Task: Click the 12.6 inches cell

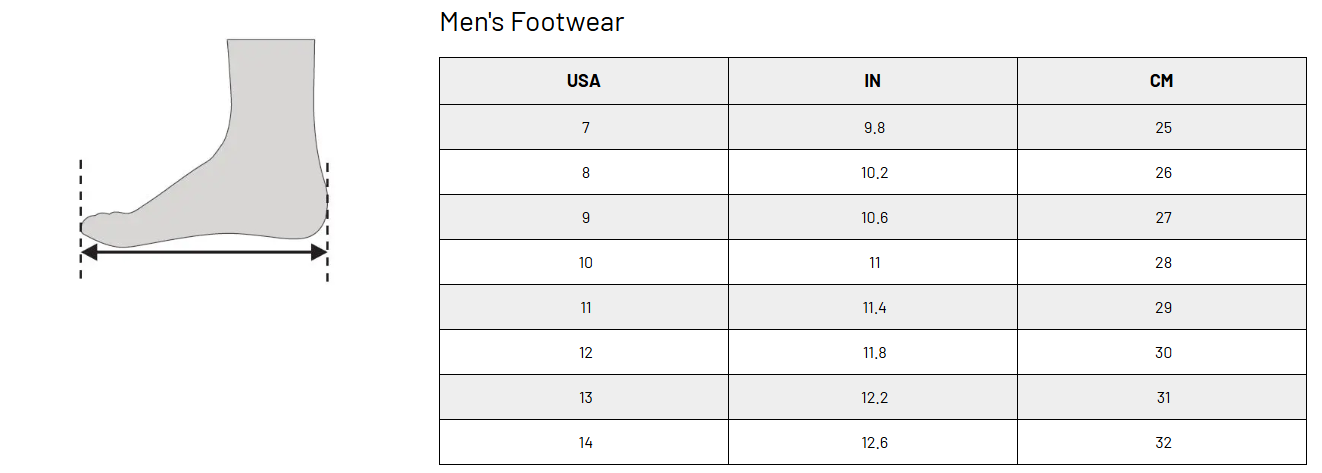Action: click(873, 443)
